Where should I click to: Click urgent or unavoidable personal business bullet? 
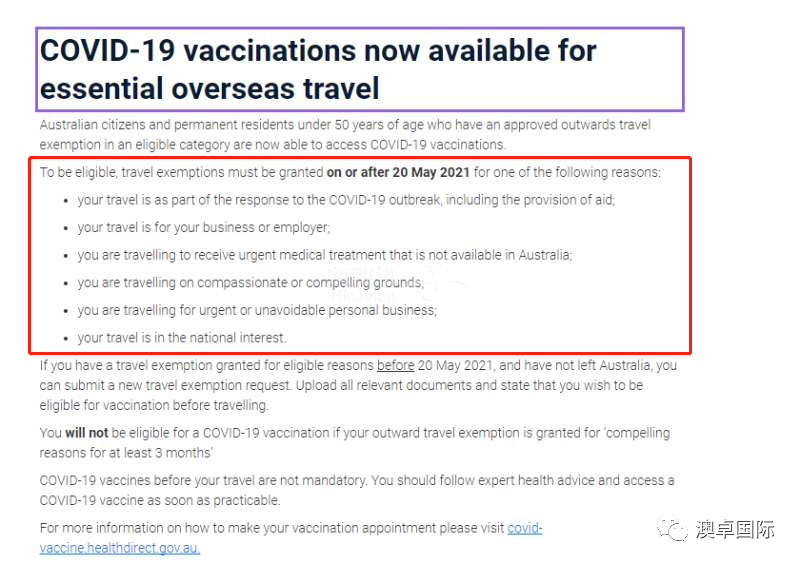pos(257,310)
